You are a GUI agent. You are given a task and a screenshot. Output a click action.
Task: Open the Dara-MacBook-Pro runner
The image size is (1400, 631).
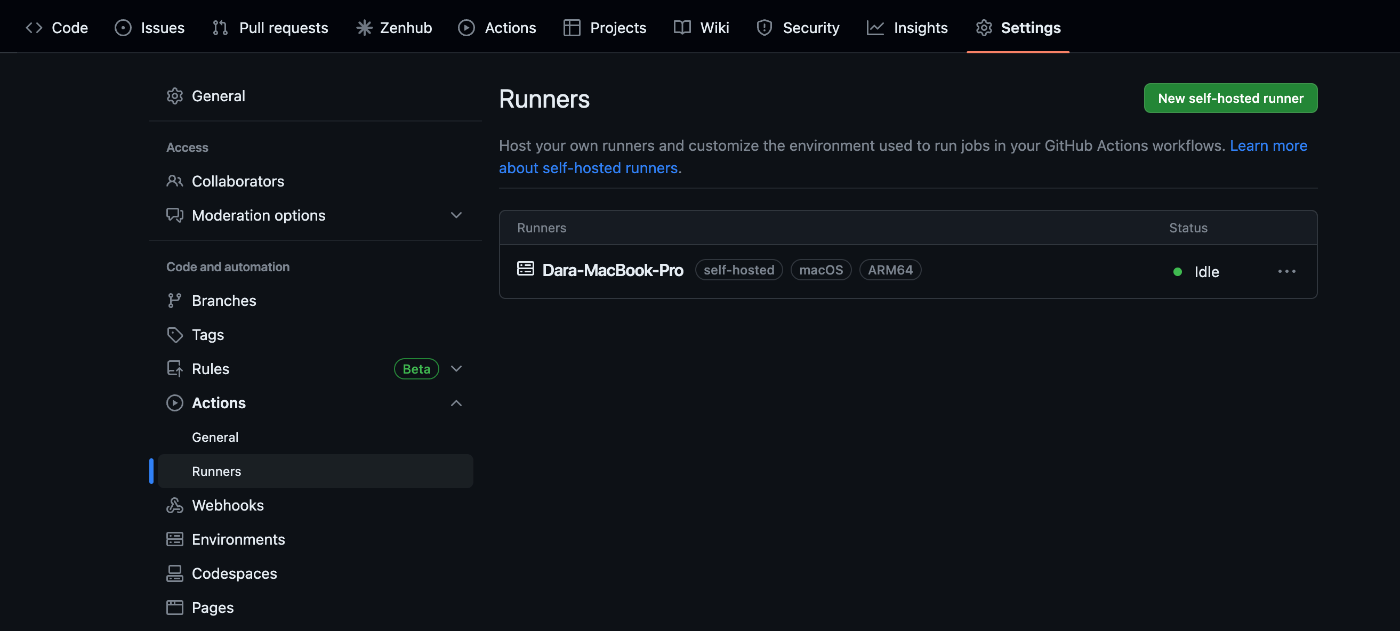coord(613,270)
